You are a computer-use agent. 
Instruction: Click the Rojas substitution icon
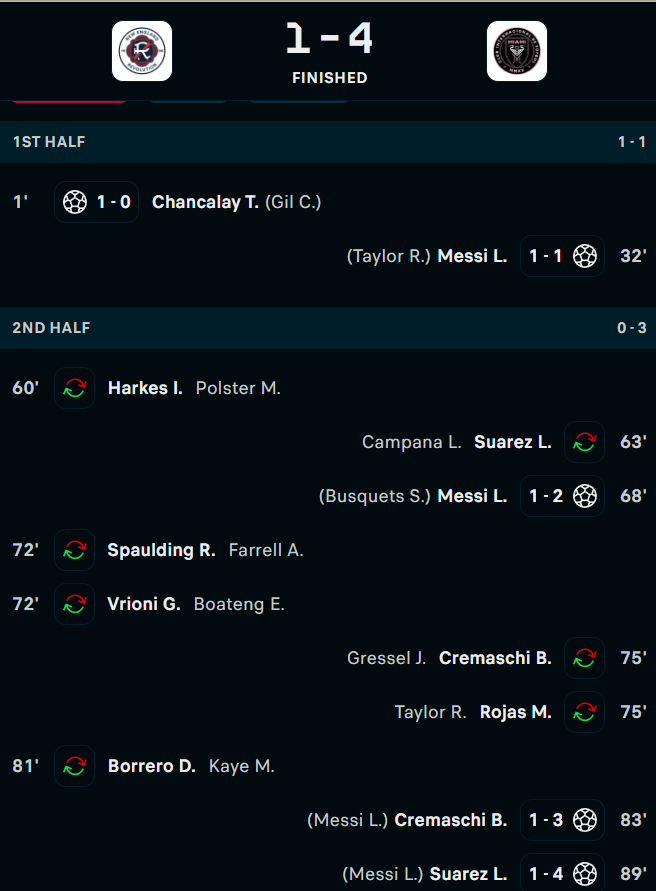585,712
